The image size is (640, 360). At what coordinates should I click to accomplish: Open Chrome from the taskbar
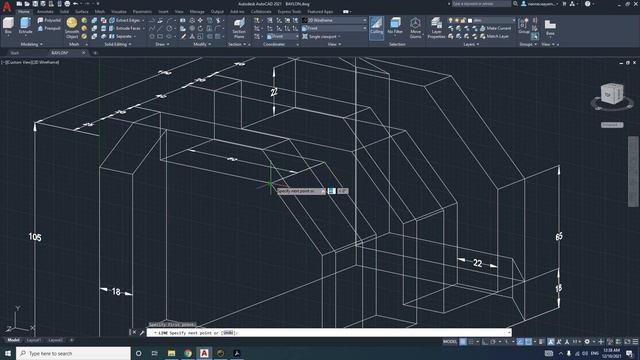point(188,353)
